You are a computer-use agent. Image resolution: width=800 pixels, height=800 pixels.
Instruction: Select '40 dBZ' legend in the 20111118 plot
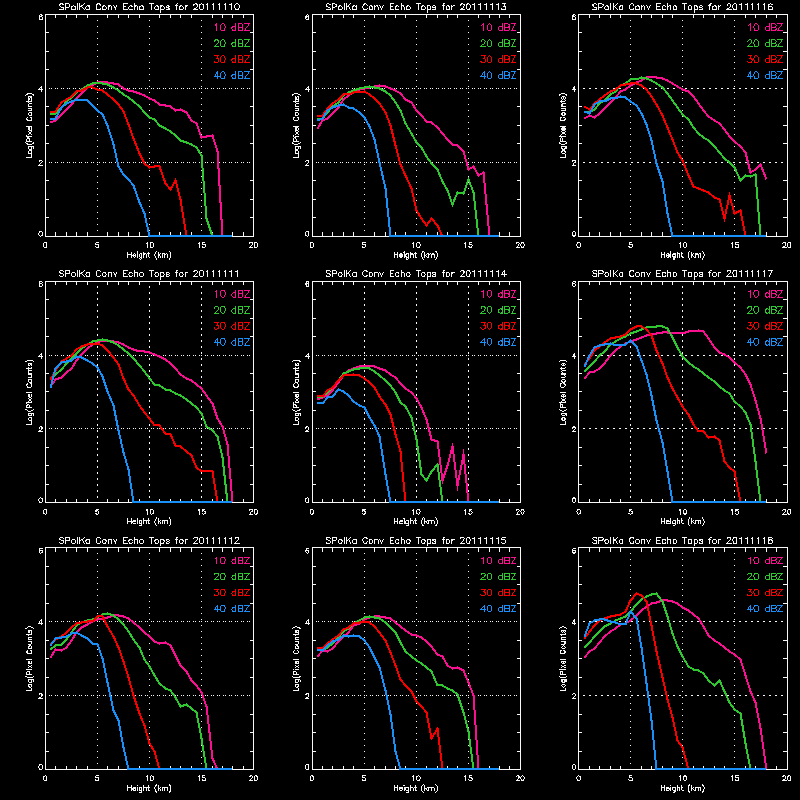(765, 609)
